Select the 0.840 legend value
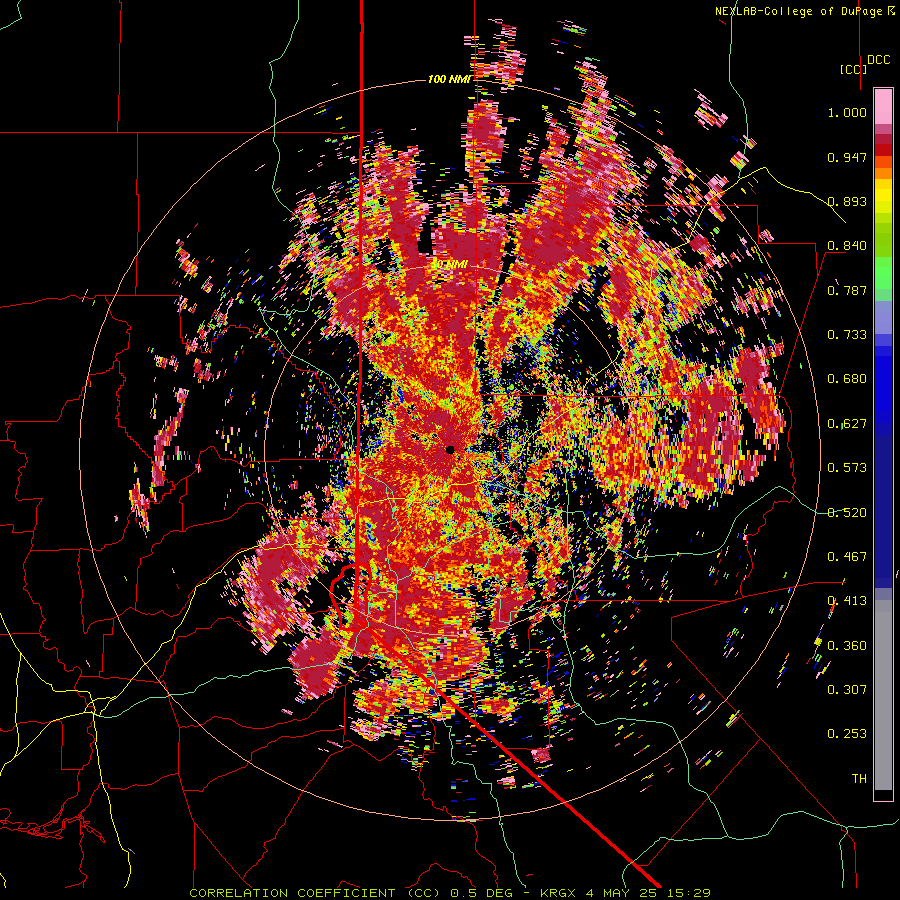900x900 pixels. 847,246
